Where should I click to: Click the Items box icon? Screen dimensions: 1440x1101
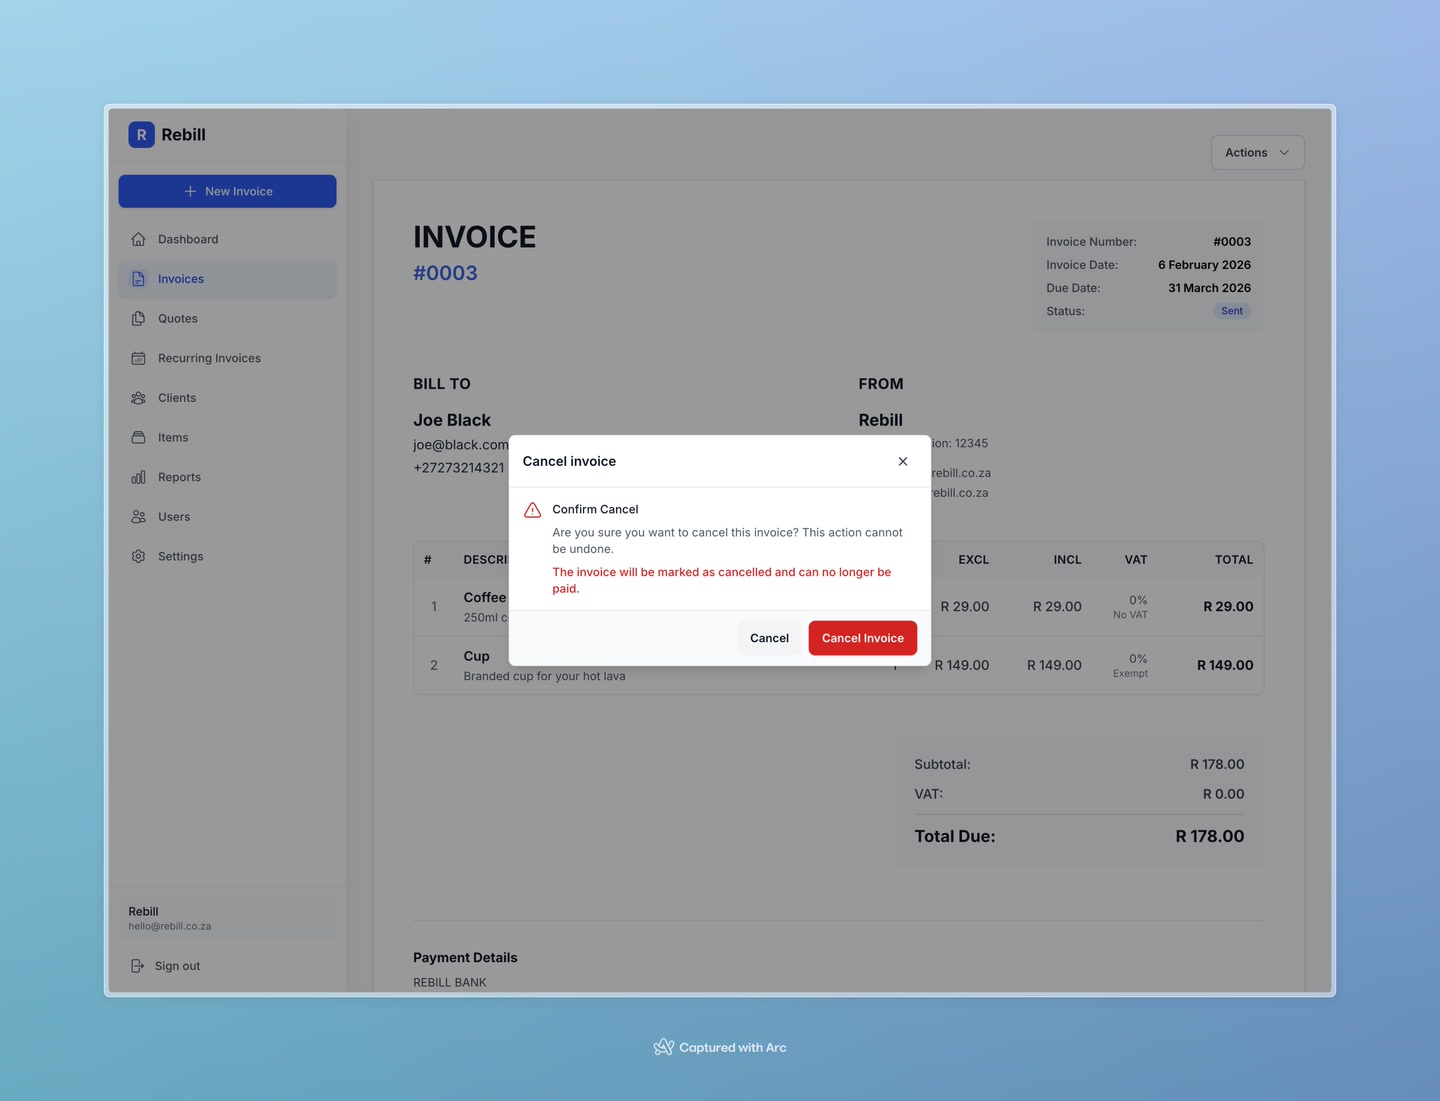(x=138, y=437)
